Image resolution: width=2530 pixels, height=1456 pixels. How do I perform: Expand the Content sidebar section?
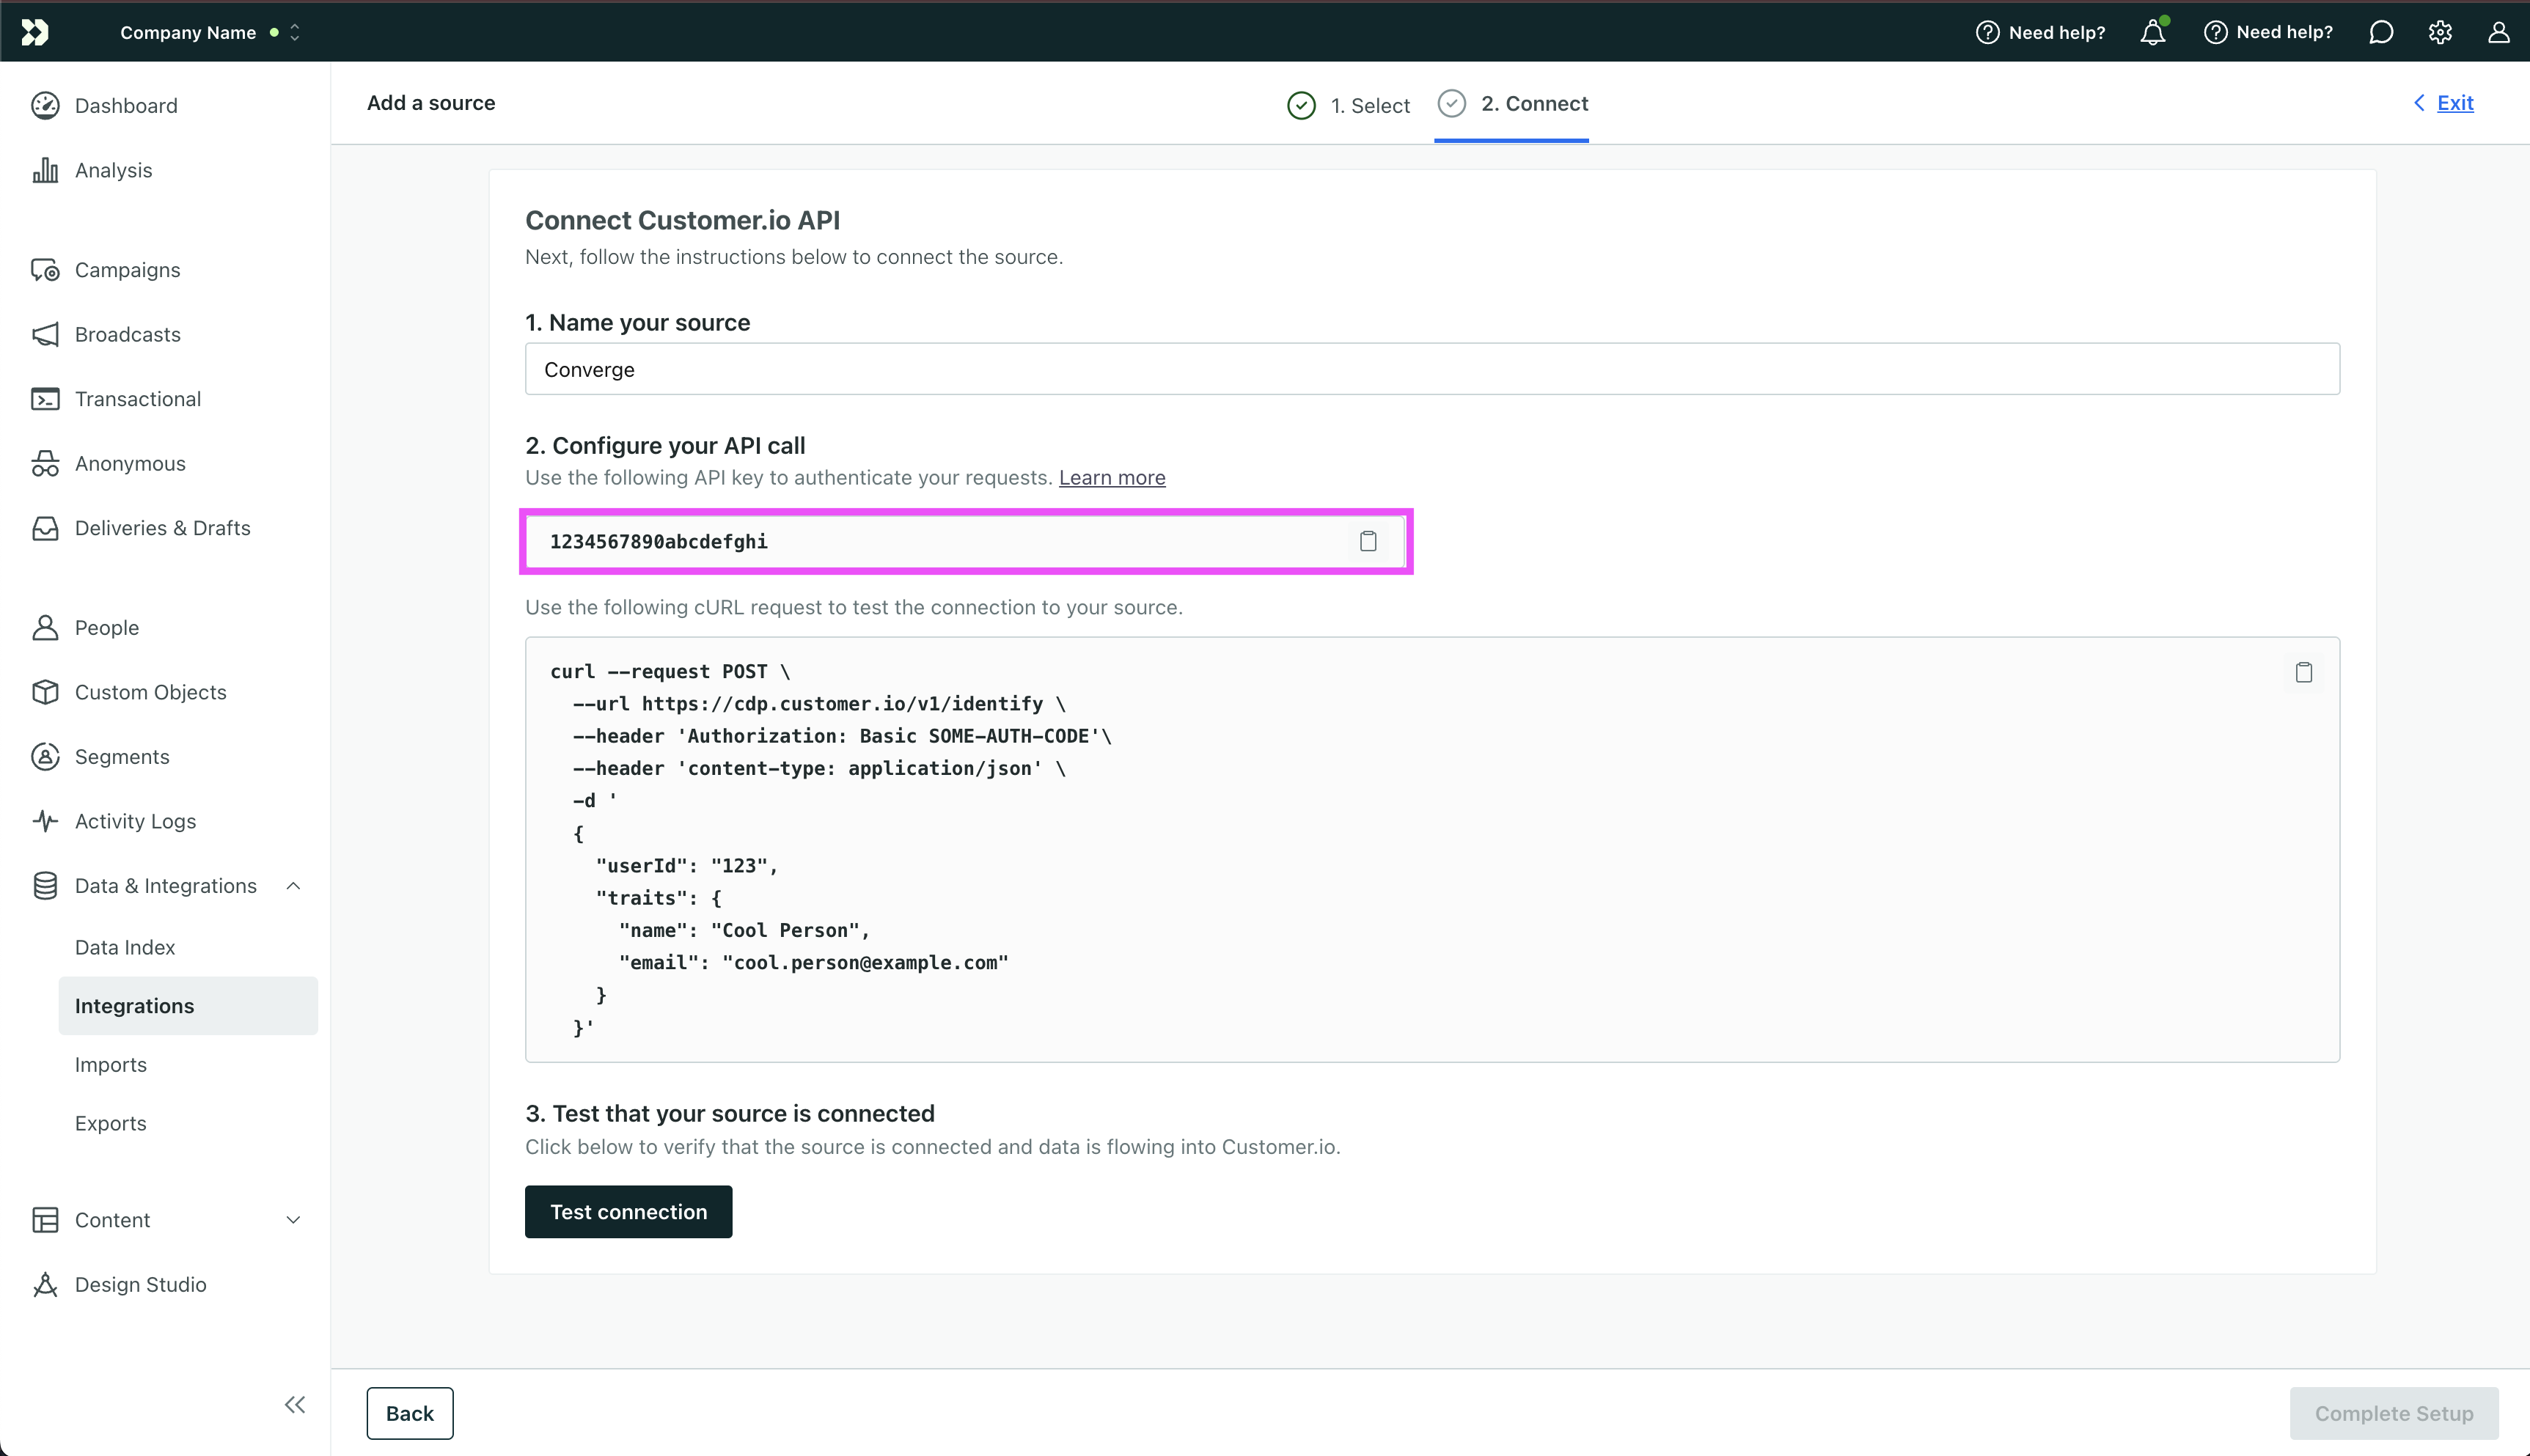click(x=293, y=1220)
